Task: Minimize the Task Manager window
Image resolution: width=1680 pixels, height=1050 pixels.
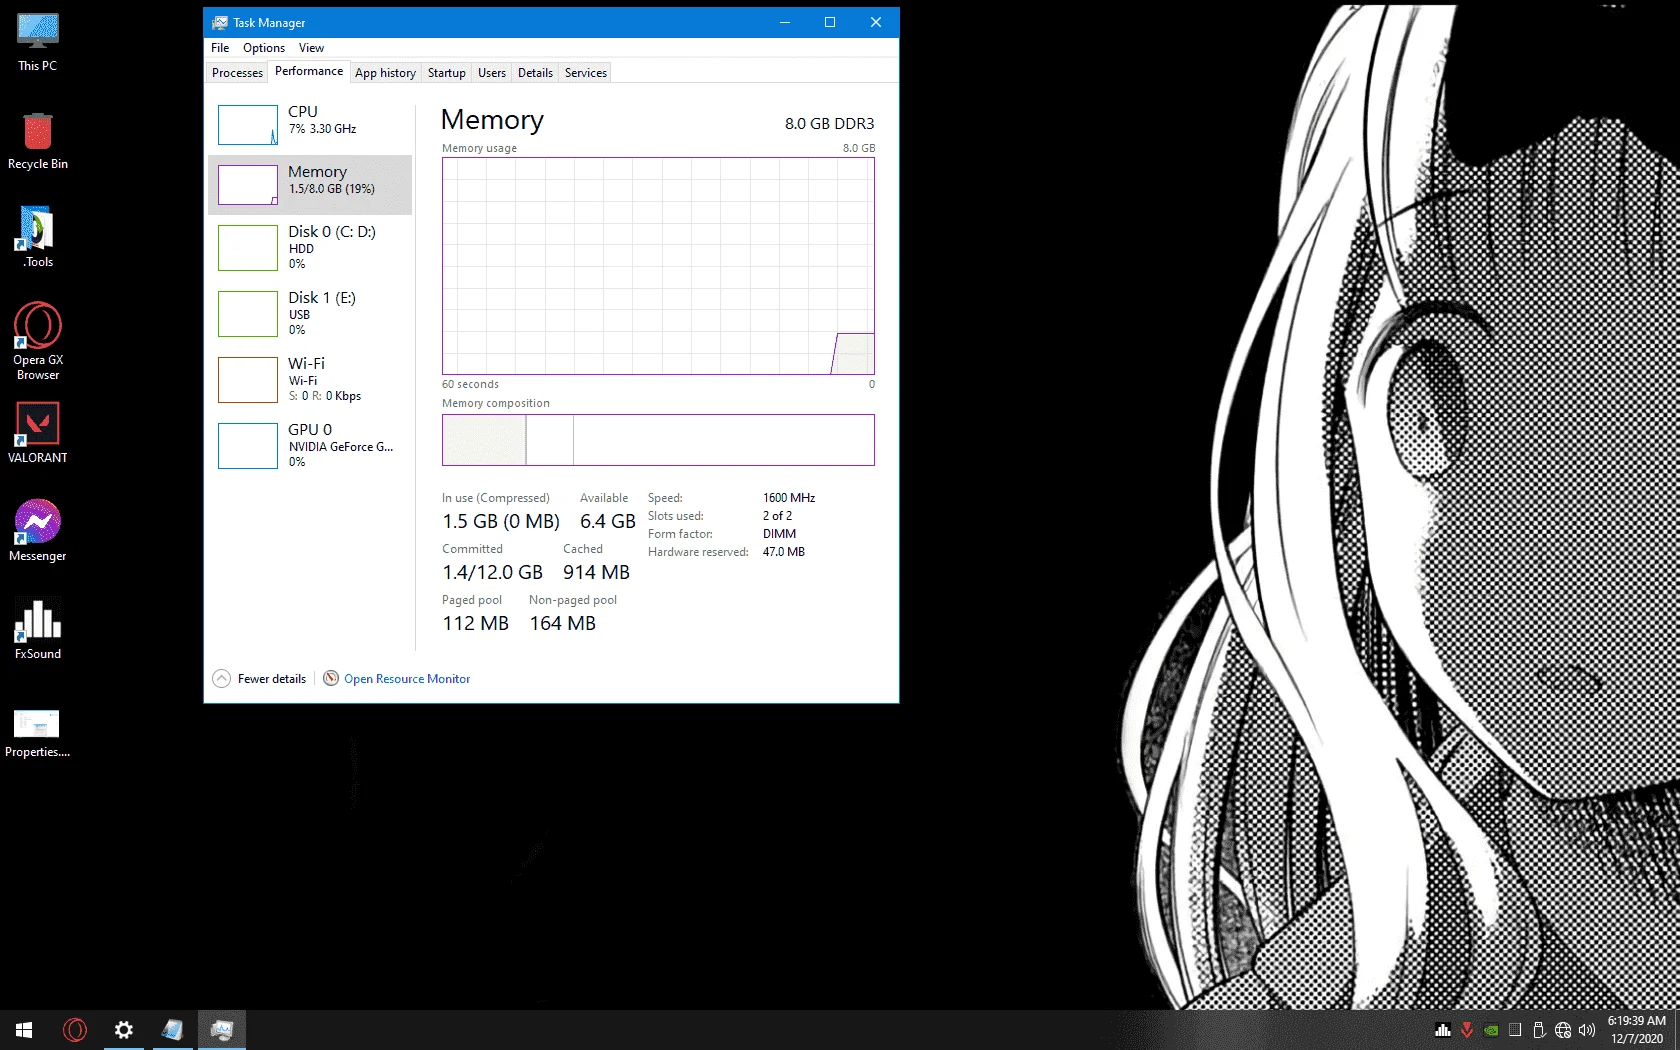Action: [x=785, y=22]
